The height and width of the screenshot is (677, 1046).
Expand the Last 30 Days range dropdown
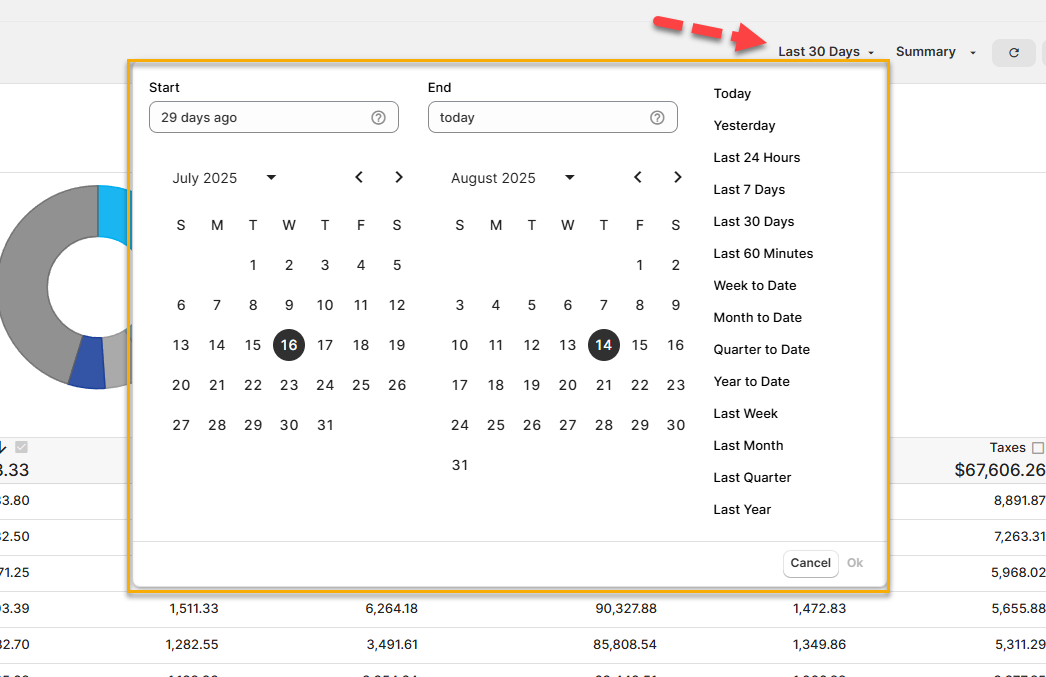[x=826, y=52]
